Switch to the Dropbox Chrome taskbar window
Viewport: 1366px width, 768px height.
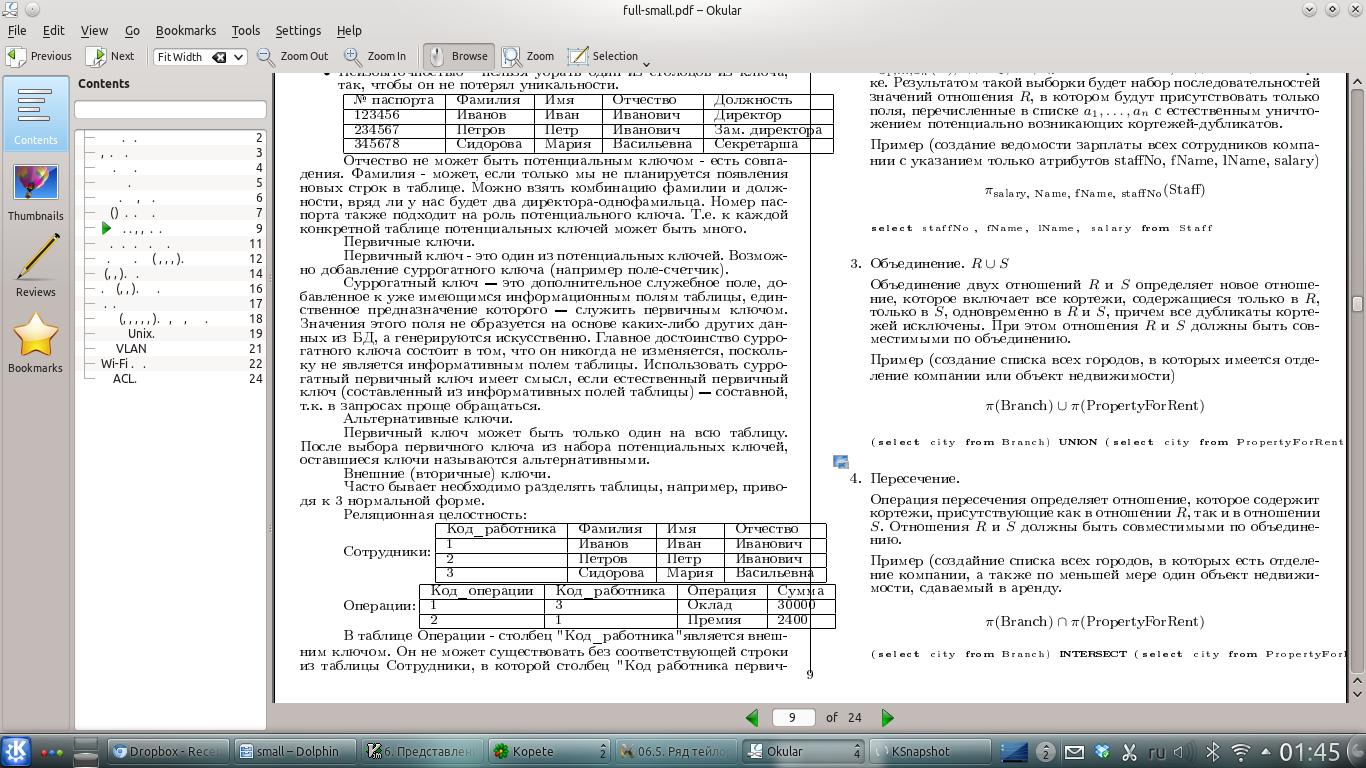click(x=168, y=751)
